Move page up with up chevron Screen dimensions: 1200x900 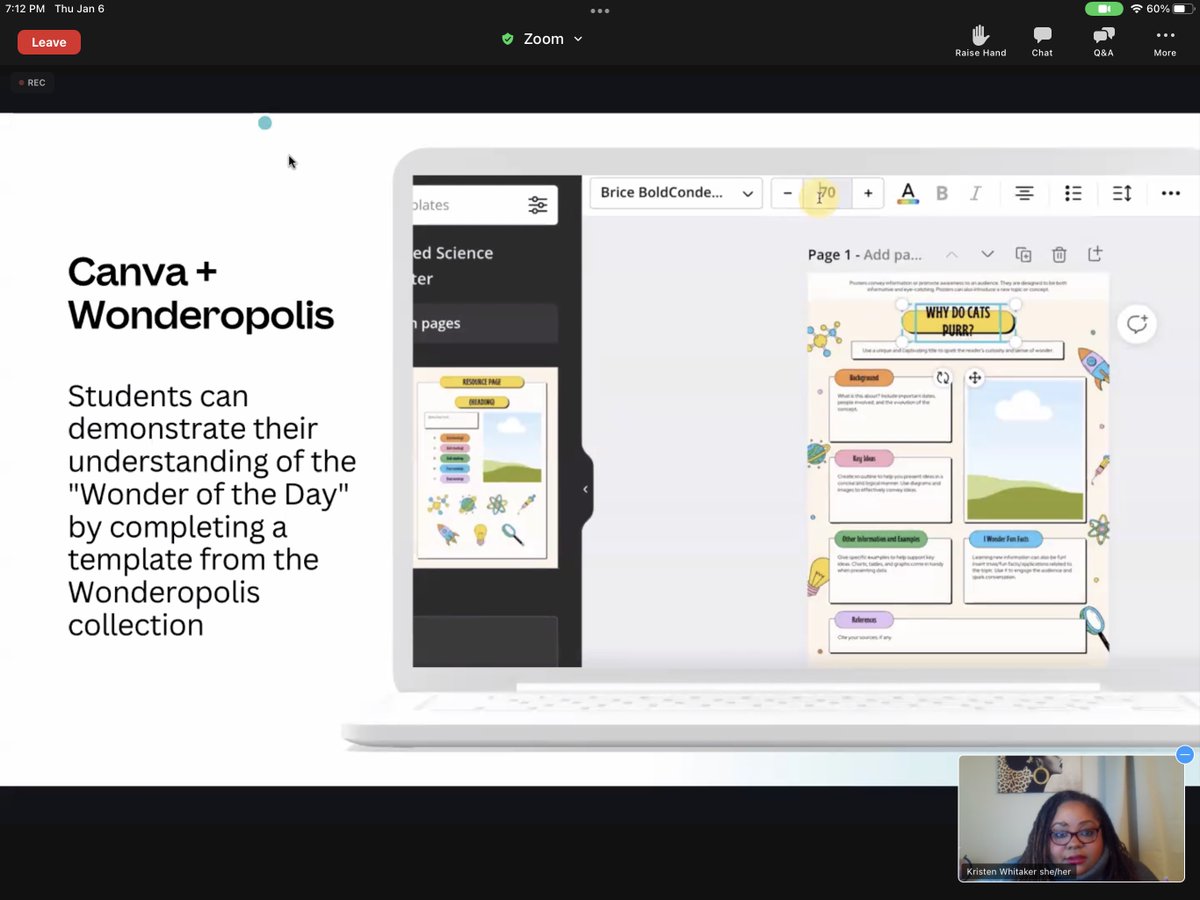click(x=951, y=255)
